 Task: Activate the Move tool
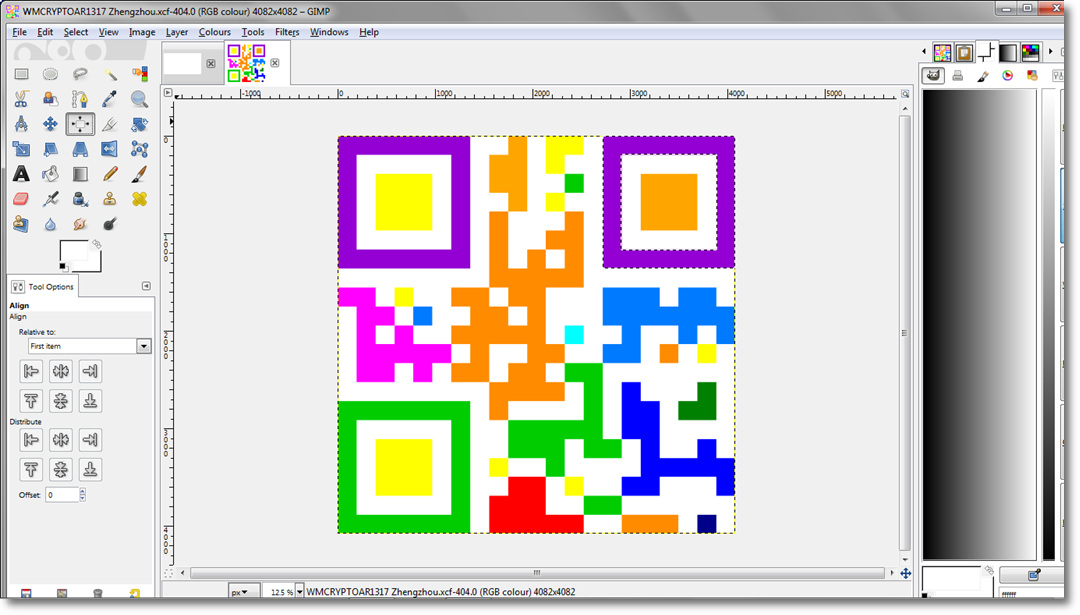(50, 124)
